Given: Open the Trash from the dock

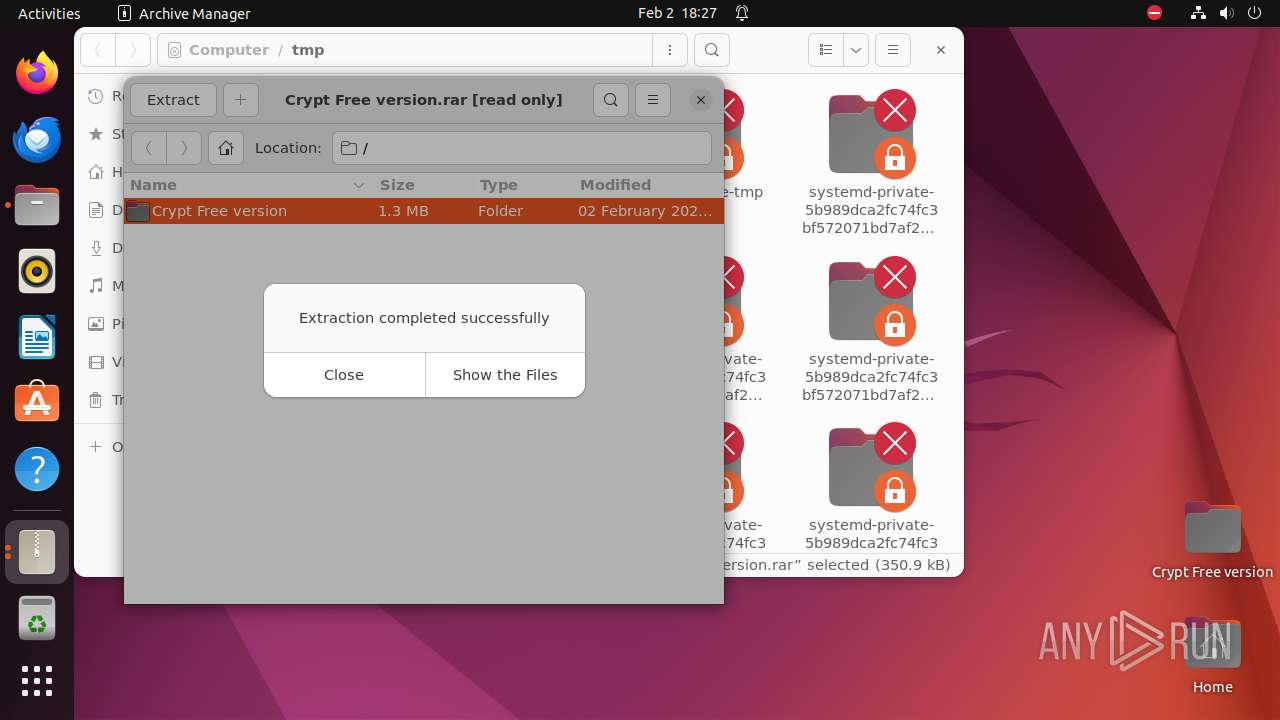Looking at the screenshot, I should coord(37,618).
